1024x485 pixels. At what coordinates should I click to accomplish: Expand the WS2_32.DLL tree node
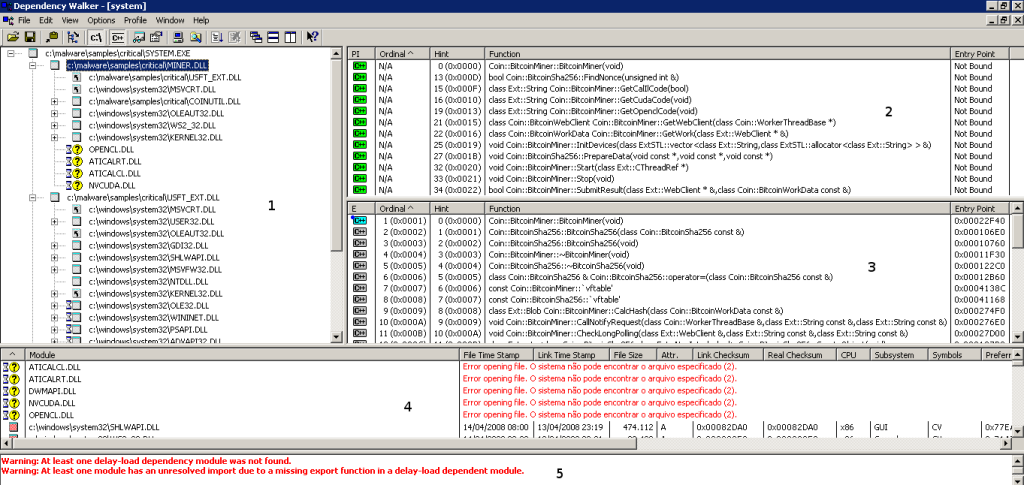coord(54,125)
